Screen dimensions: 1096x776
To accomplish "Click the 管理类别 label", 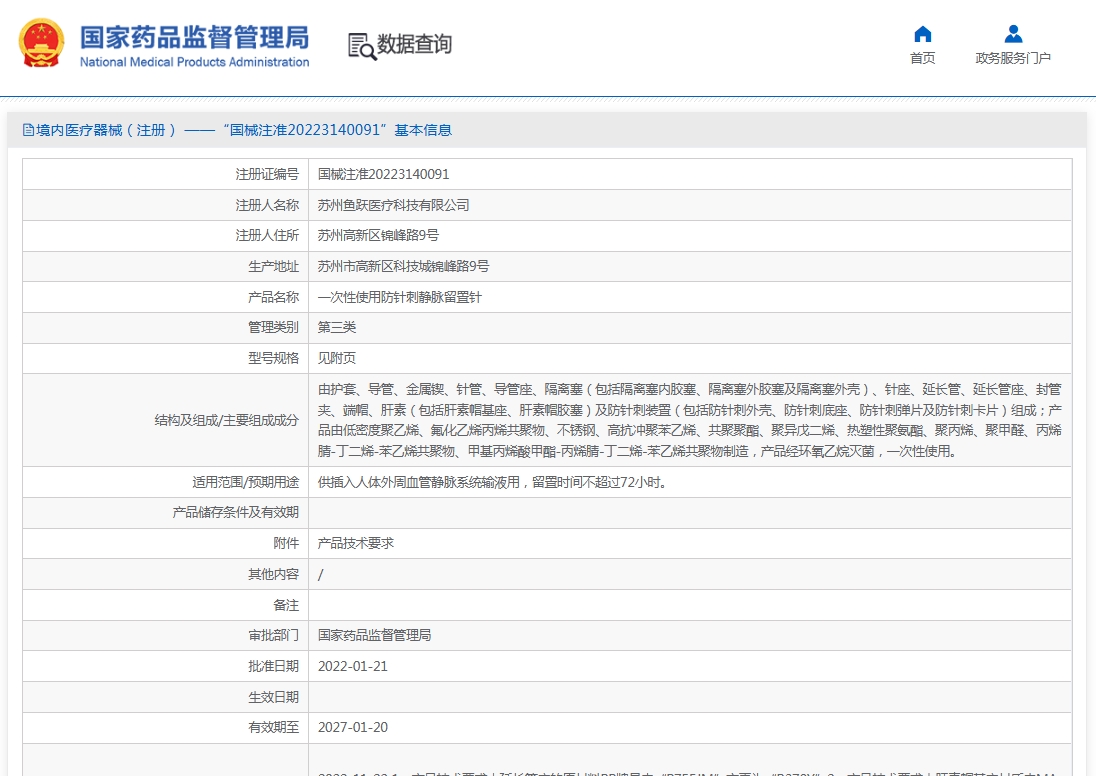I will pos(273,327).
